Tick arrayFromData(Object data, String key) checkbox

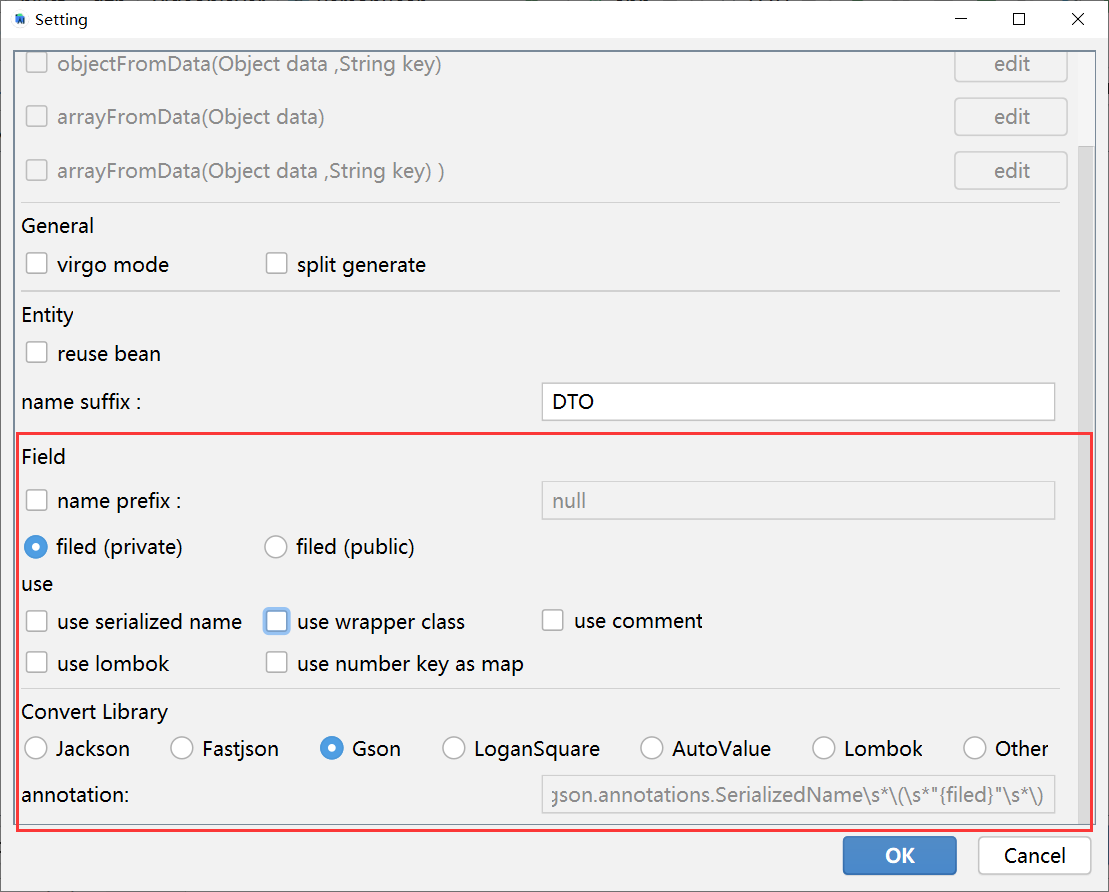click(x=37, y=170)
